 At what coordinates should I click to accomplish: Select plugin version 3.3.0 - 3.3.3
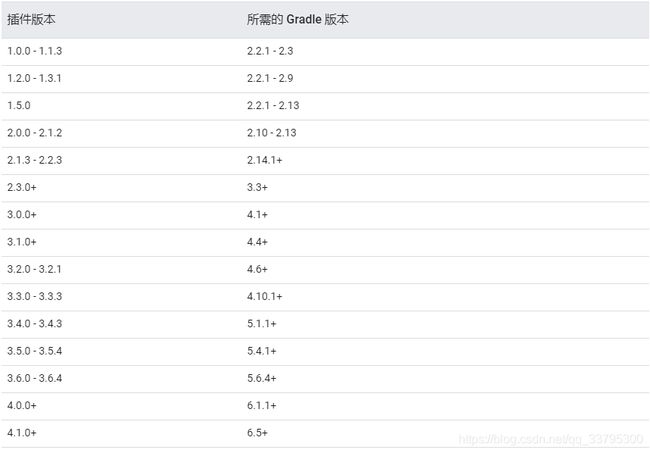[x=34, y=296]
